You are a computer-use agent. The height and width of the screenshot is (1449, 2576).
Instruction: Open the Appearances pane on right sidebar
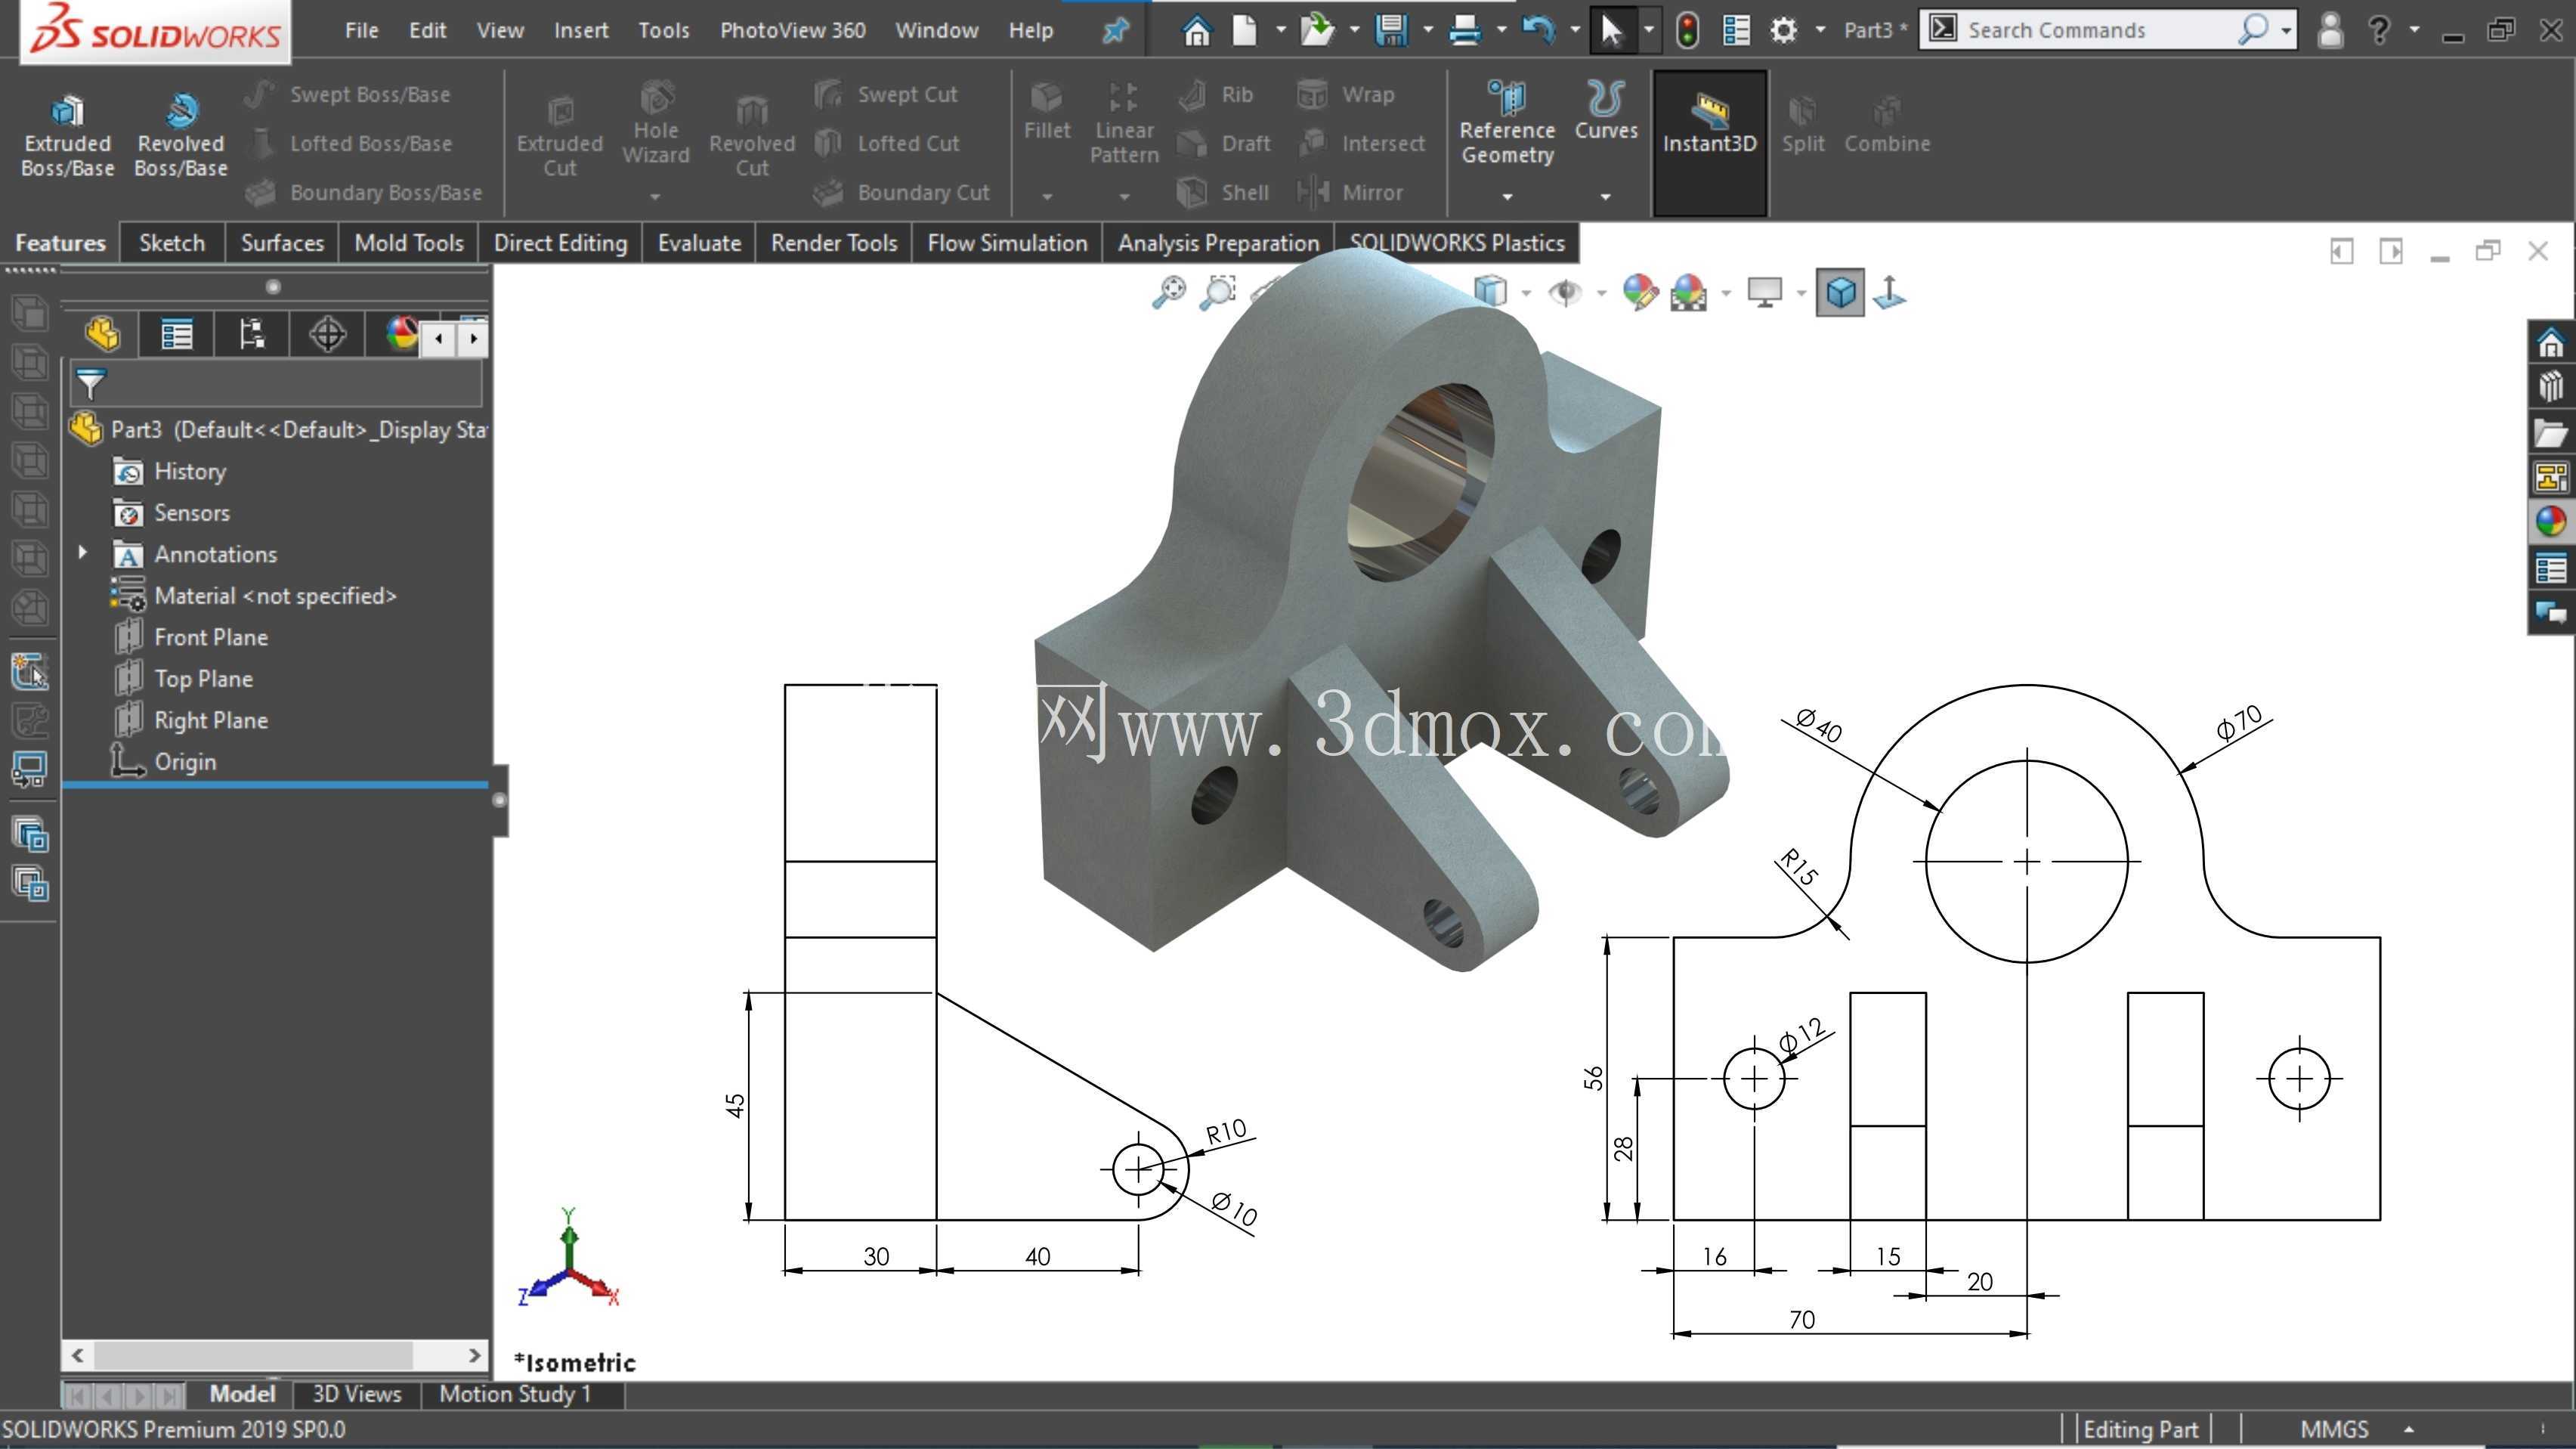point(2551,521)
